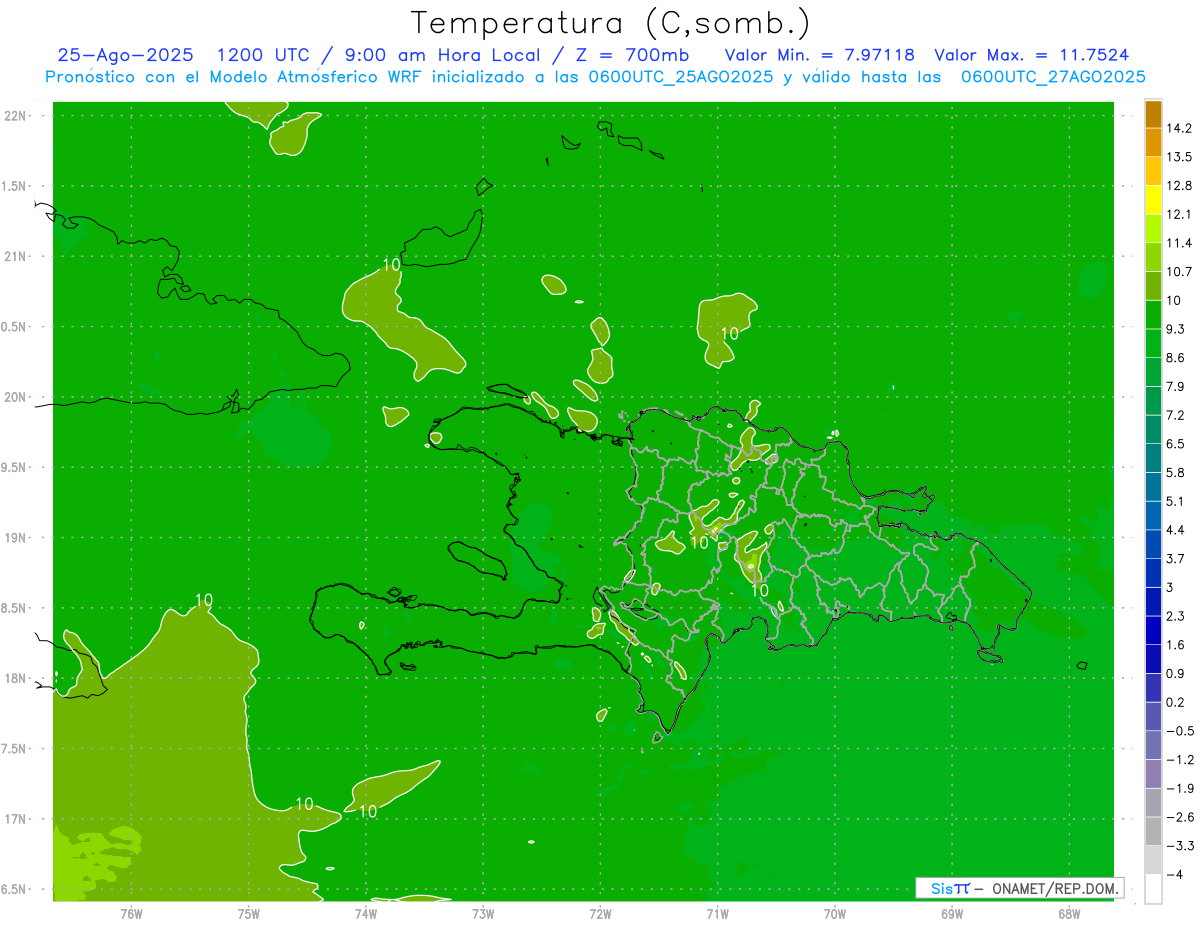Click the orange legend swatch between 13.5 and 14.2
This screenshot has width=1200, height=927.
pos(1153,142)
